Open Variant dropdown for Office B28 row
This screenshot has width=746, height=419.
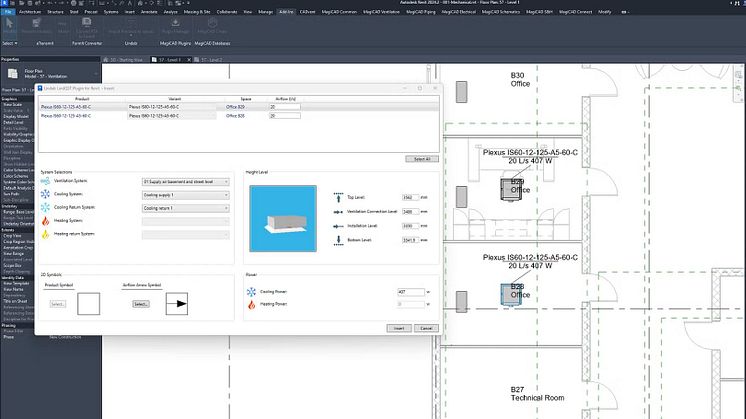[x=171, y=116]
